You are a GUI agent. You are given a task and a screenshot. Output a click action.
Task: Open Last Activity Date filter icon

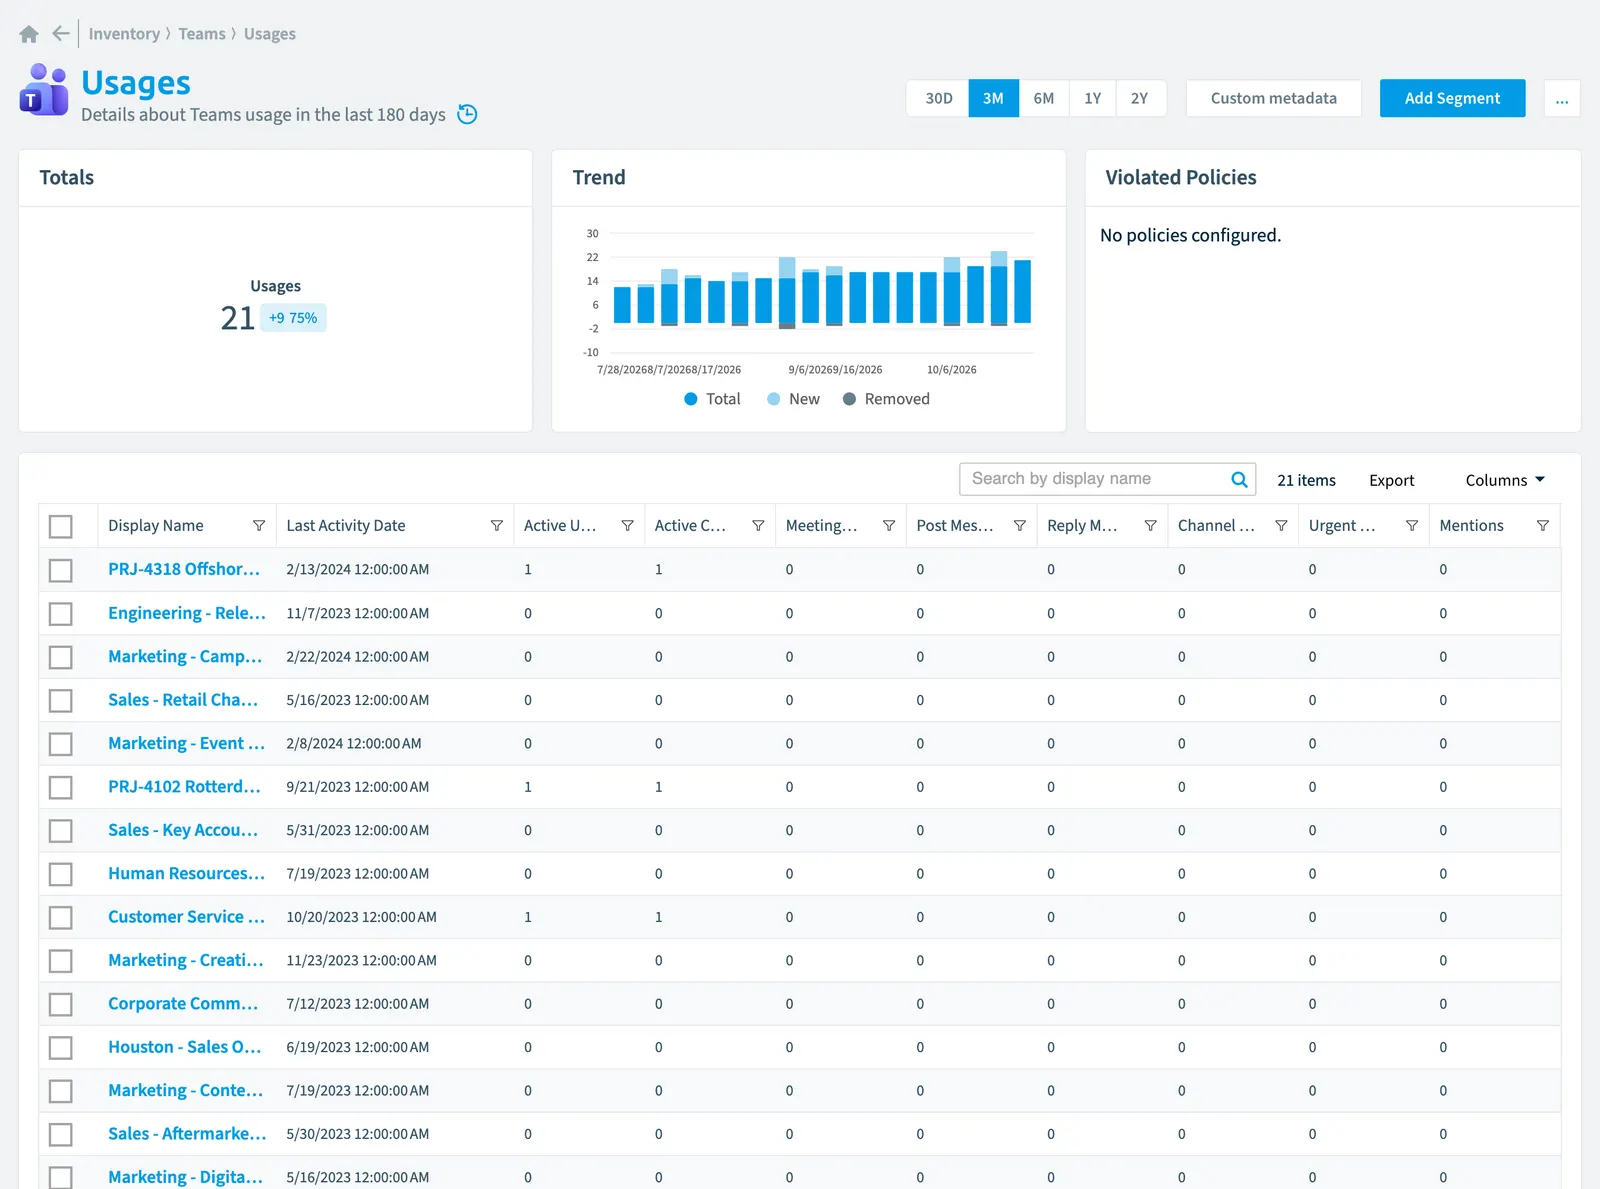[x=496, y=526]
